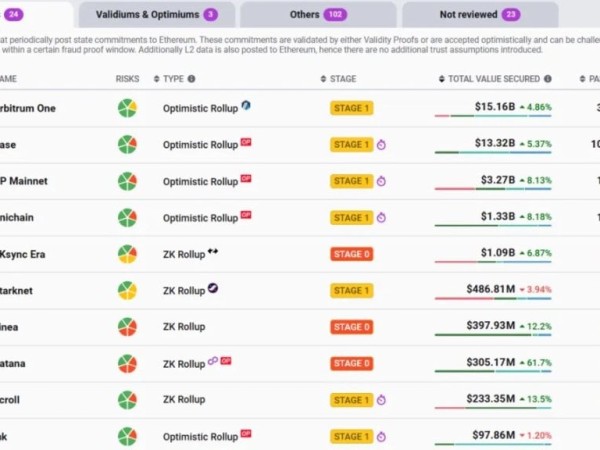Switch to the Others tab
Viewport: 600px width, 450px height.
318,15
